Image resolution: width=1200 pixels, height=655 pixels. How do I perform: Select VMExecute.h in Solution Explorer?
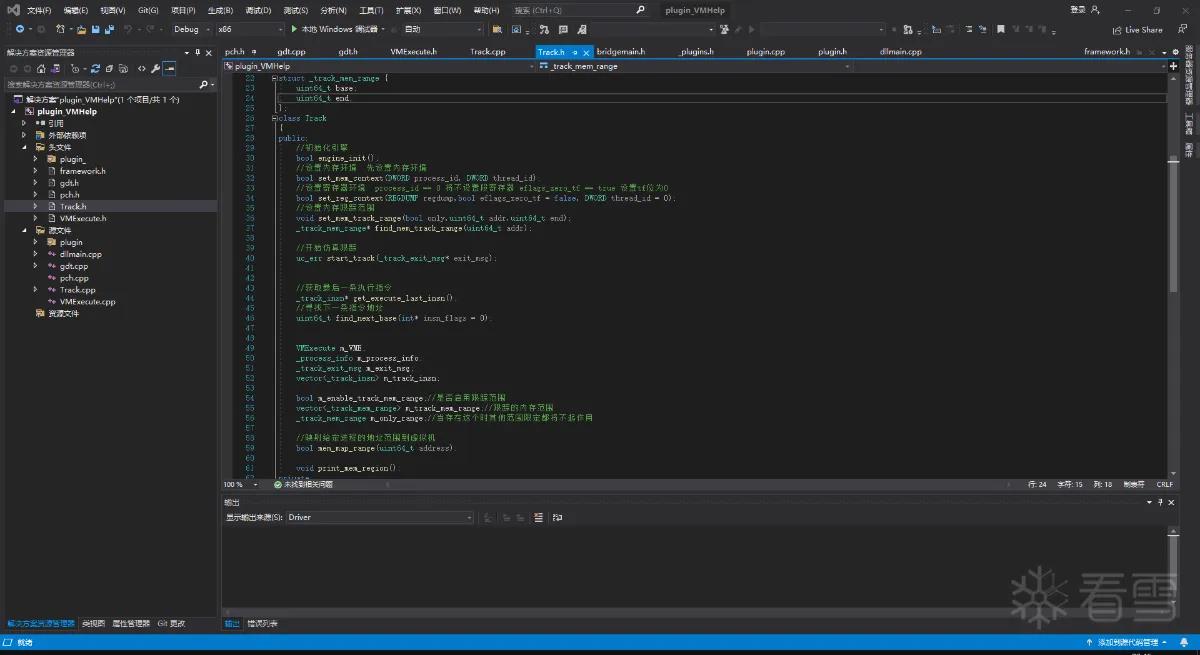[x=83, y=218]
